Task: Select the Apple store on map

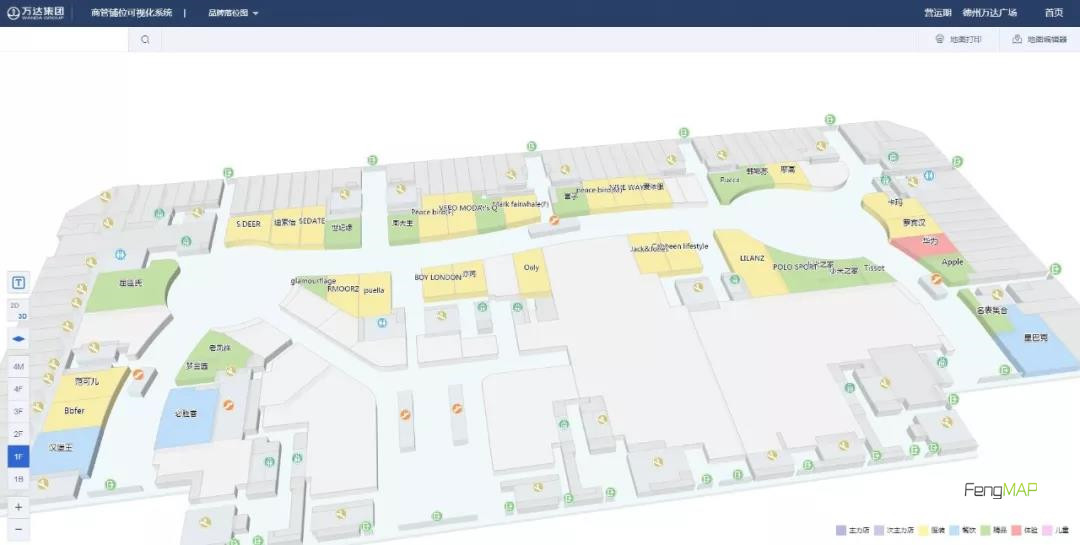Action: click(952, 262)
